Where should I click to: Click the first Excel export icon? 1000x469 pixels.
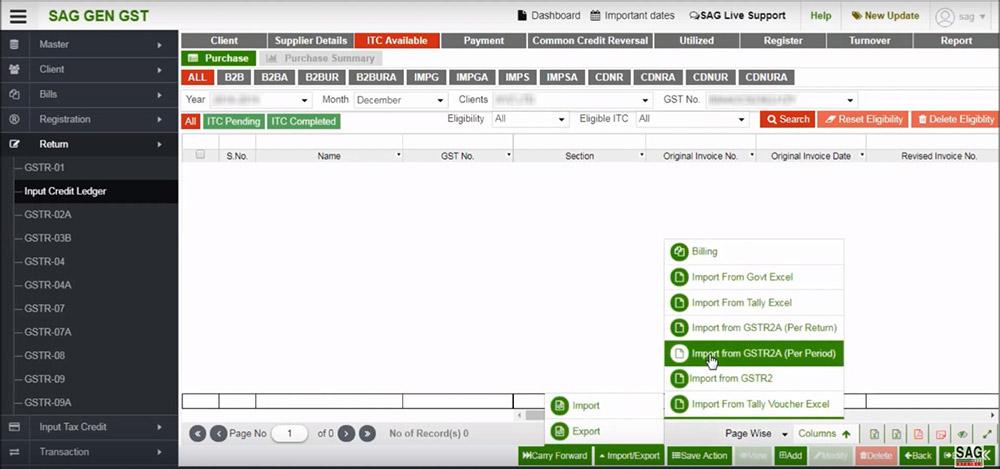(874, 434)
